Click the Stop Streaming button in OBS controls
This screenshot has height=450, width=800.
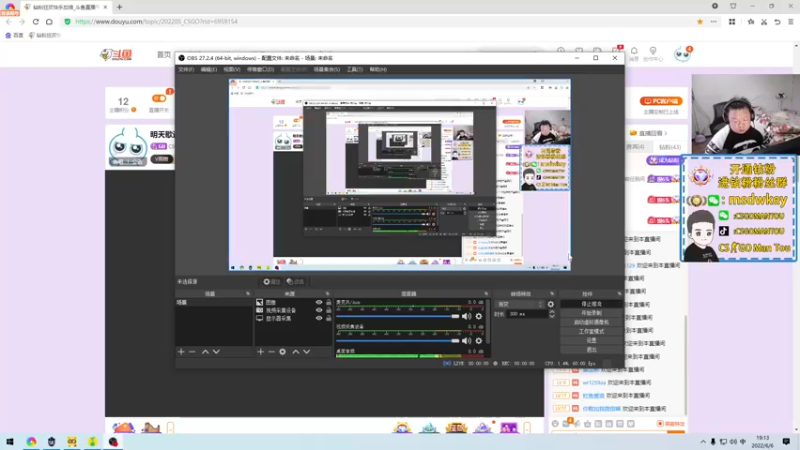pos(591,304)
